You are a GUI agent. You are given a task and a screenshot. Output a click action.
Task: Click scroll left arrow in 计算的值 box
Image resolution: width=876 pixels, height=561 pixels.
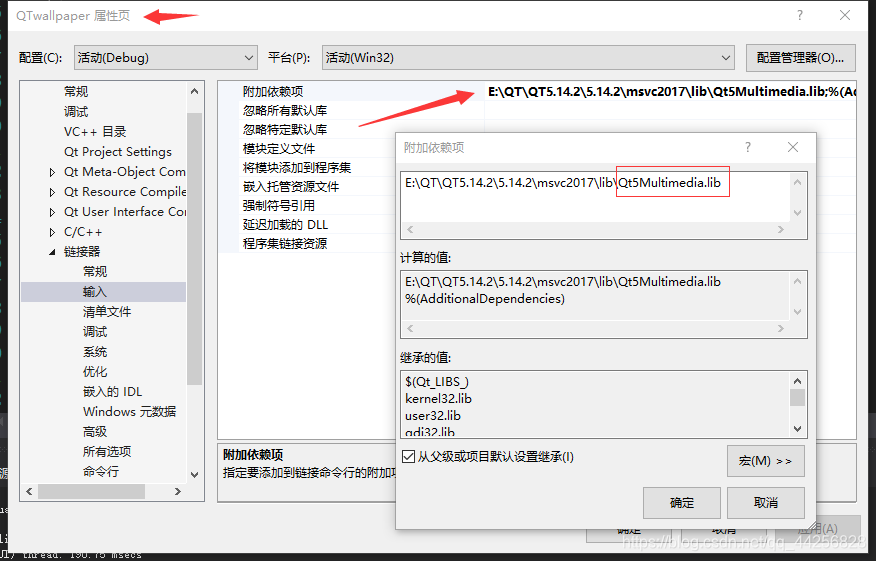(410, 329)
